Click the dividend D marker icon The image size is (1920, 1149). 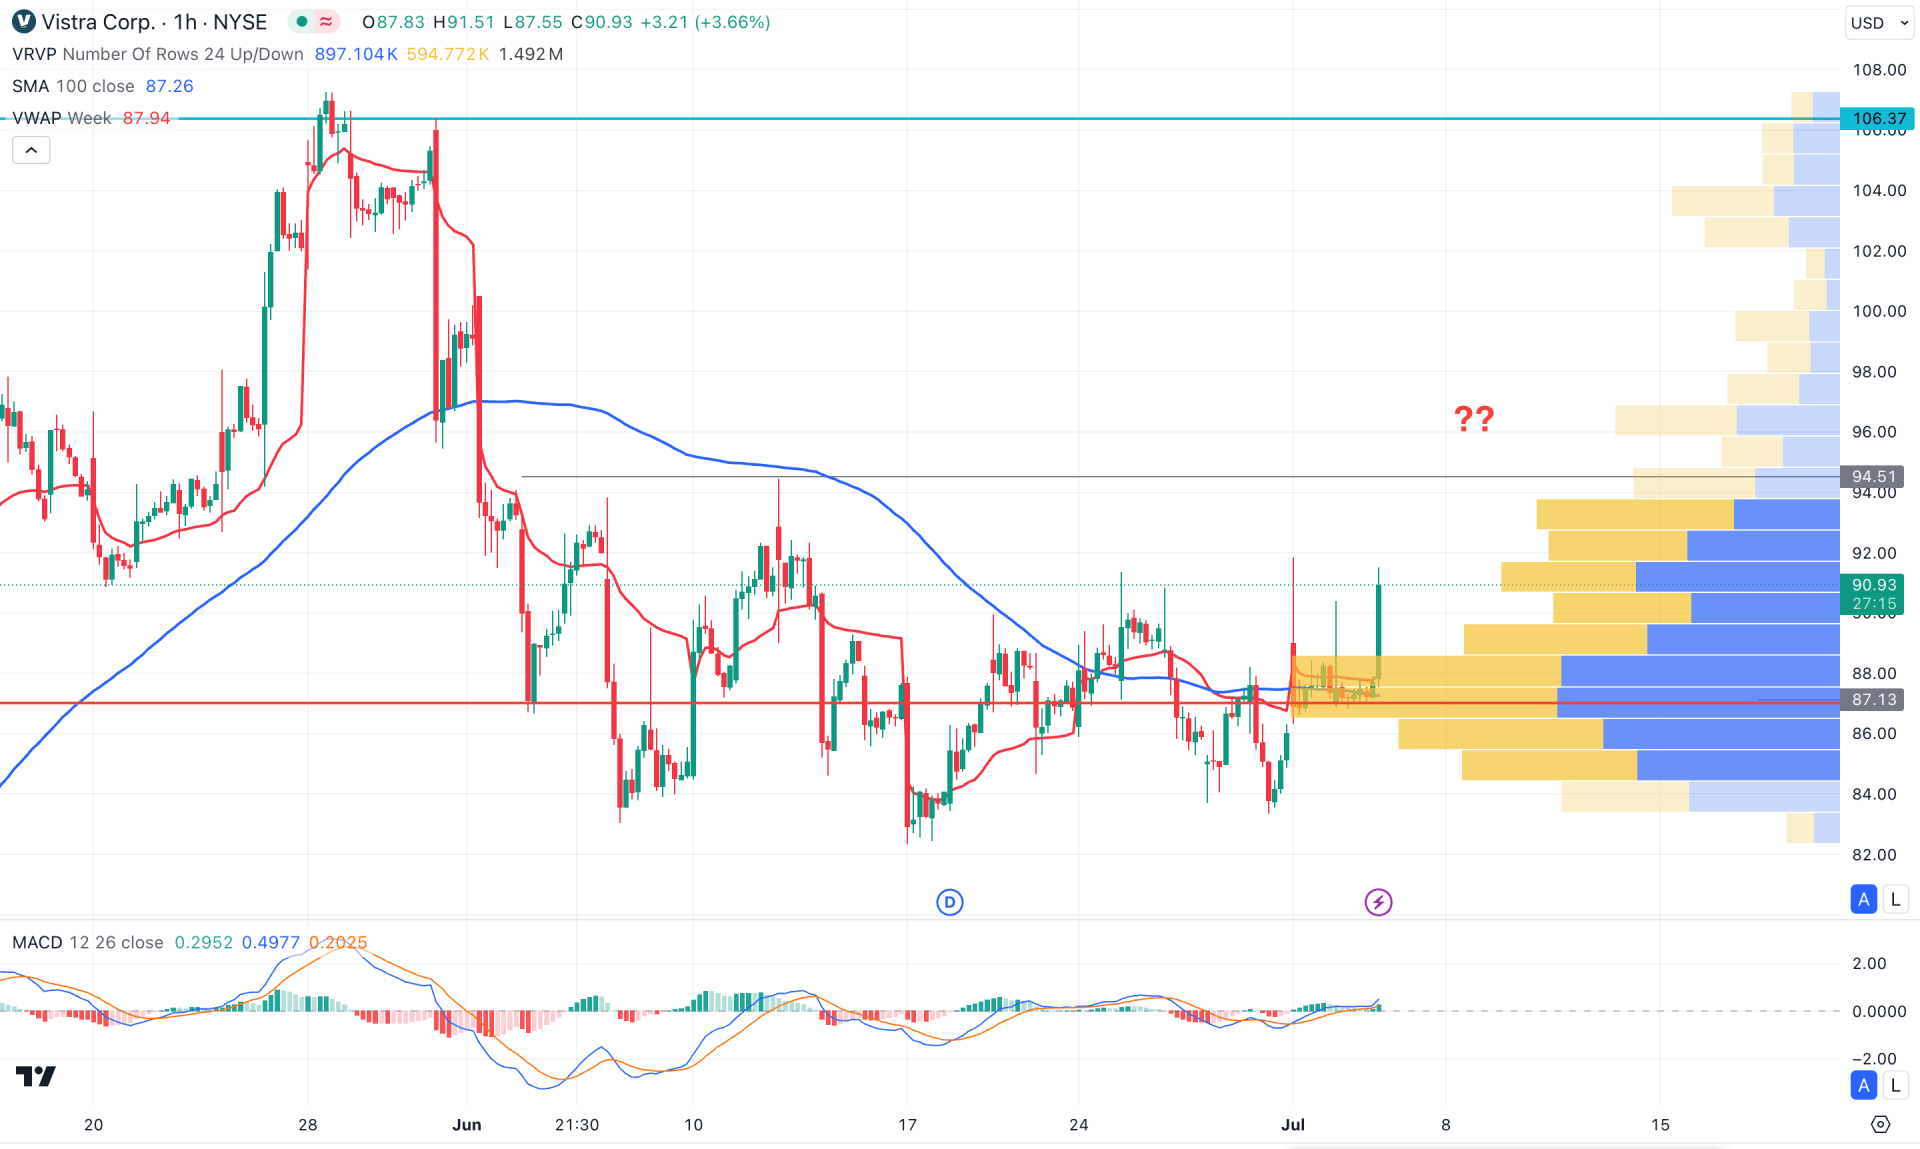tap(950, 902)
